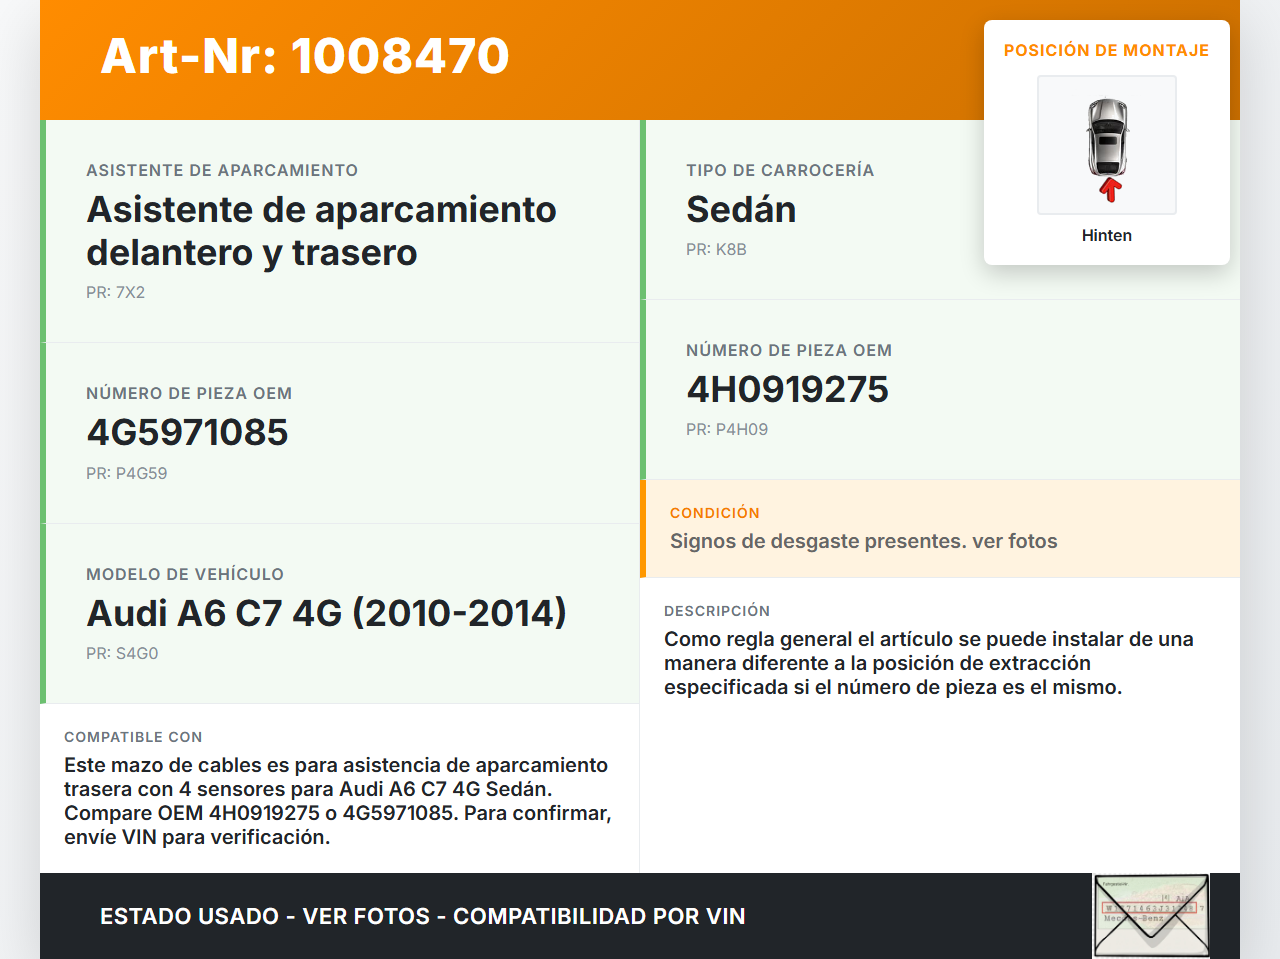Select the Art-Nr: 1008470 heading
1280x959 pixels.
(x=305, y=56)
